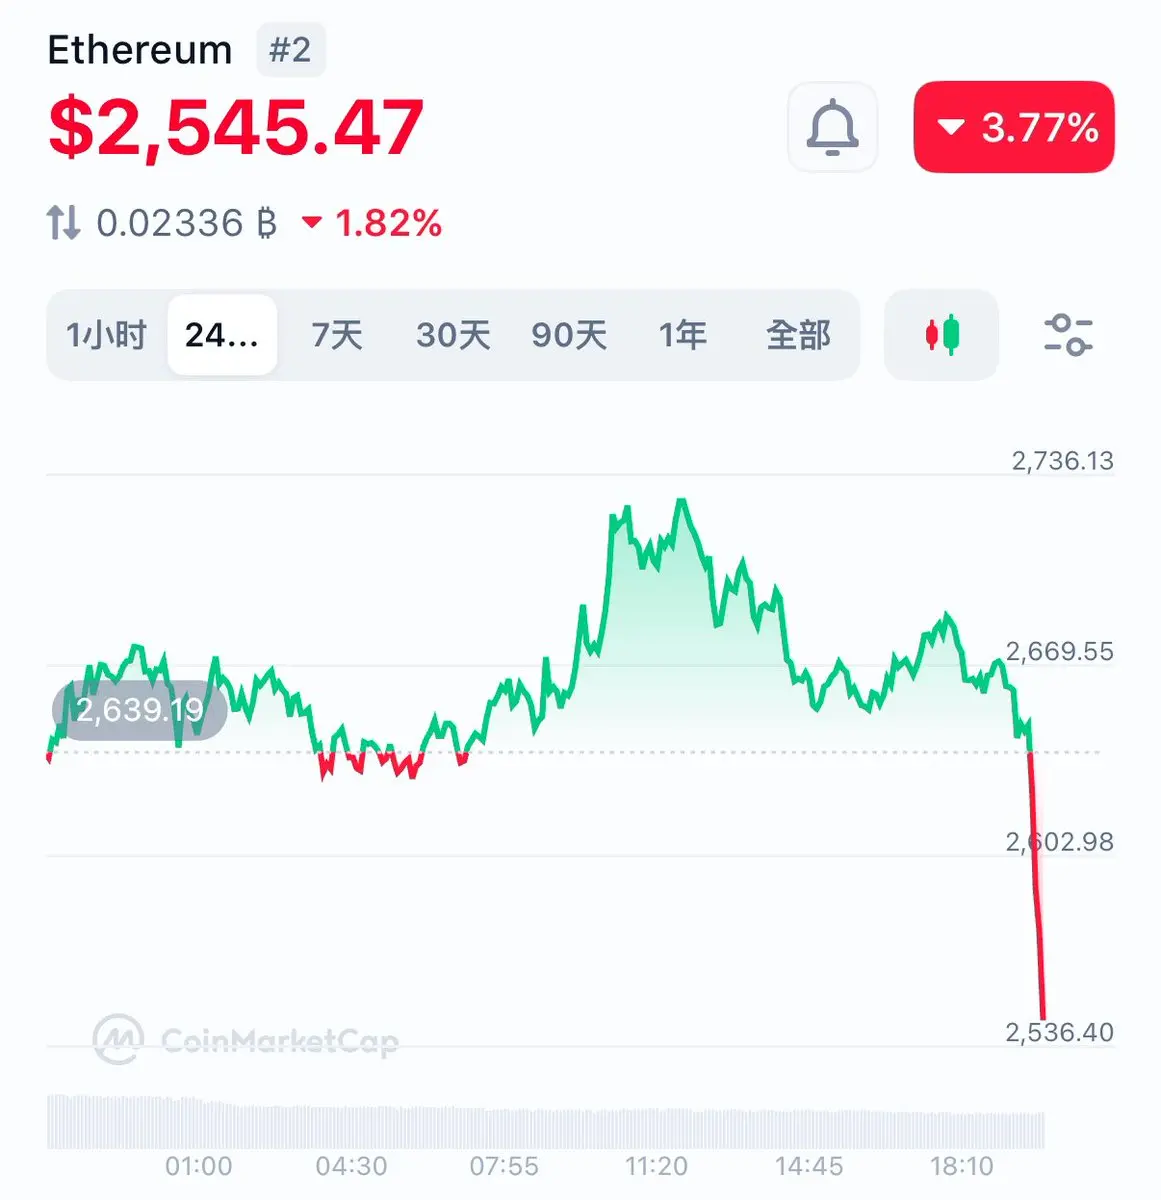1161x1200 pixels.
Task: Tap the $2,545.47 price text
Action: tap(236, 128)
